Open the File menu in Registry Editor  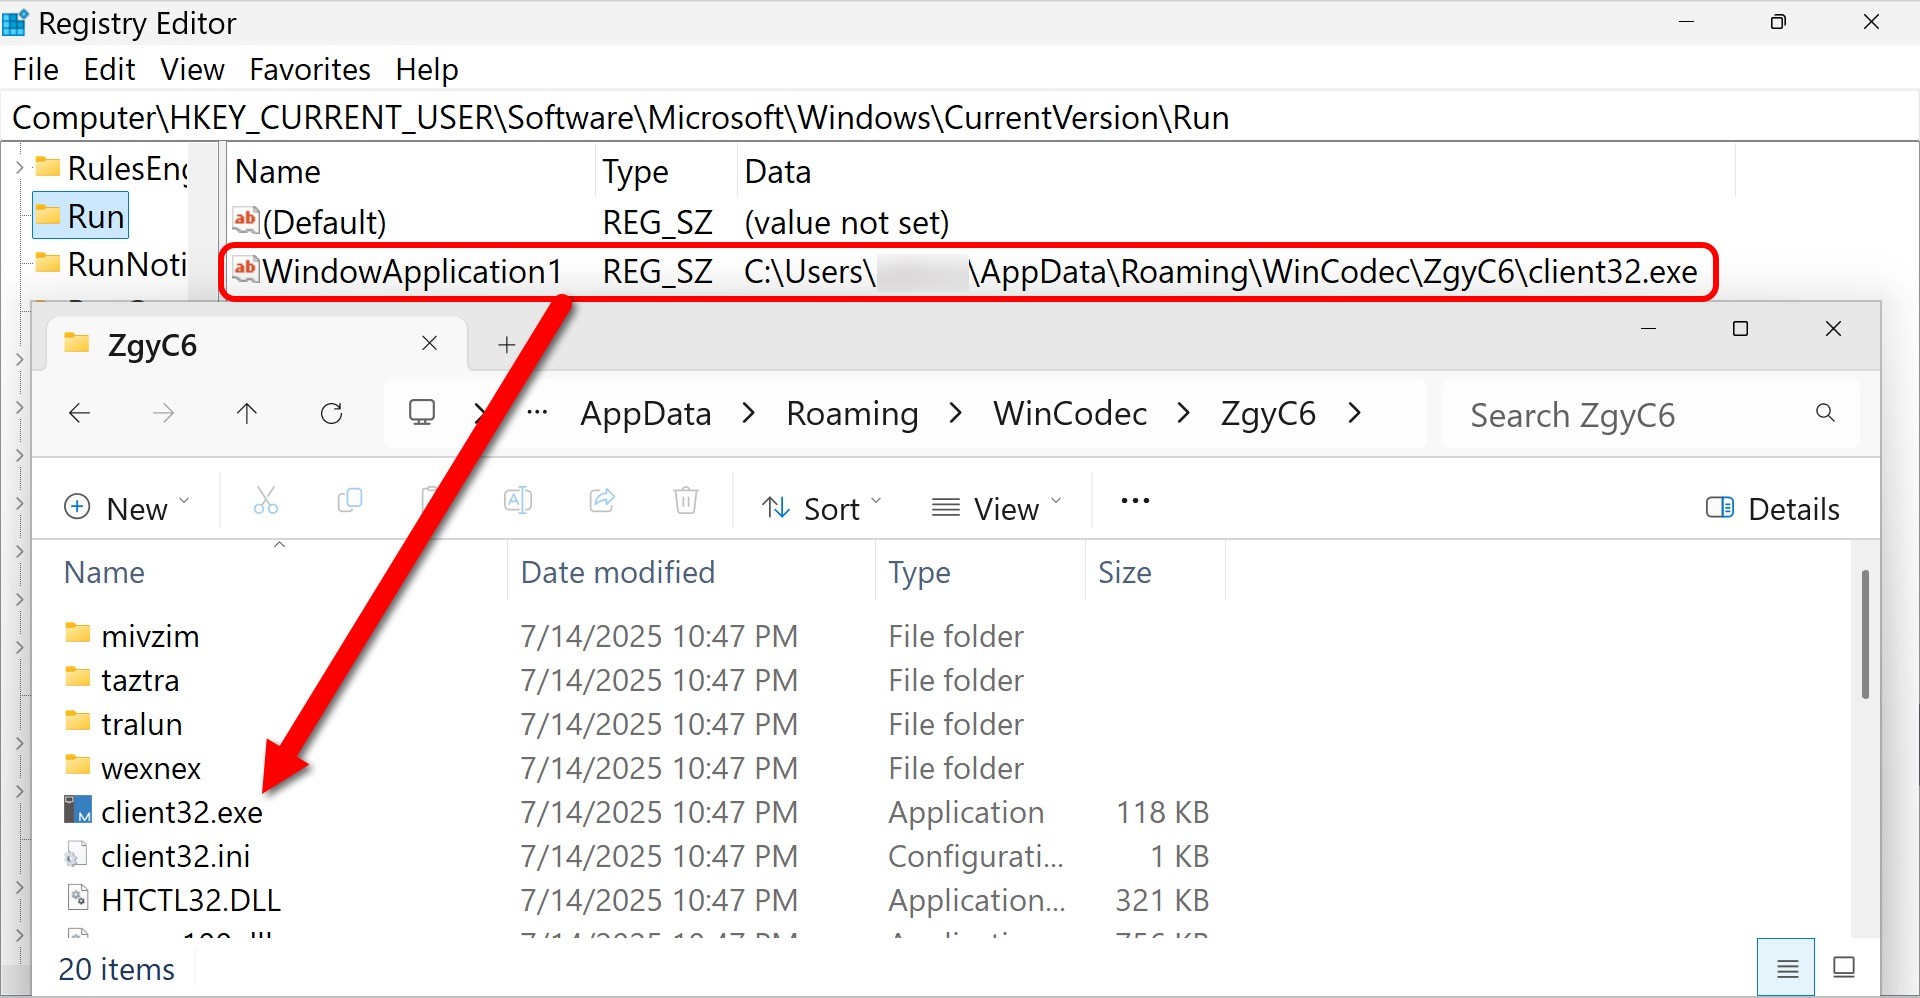[x=36, y=69]
